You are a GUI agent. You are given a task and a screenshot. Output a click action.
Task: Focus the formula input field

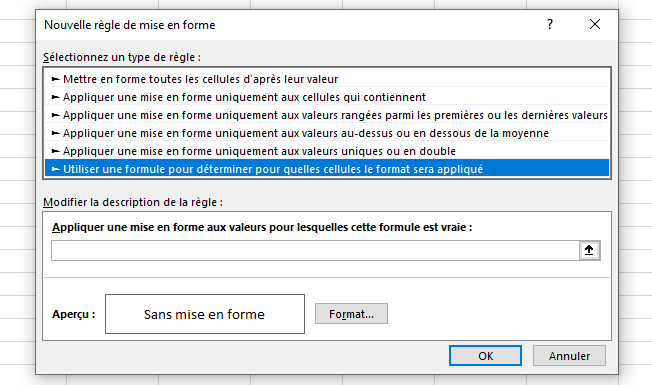[x=315, y=250]
